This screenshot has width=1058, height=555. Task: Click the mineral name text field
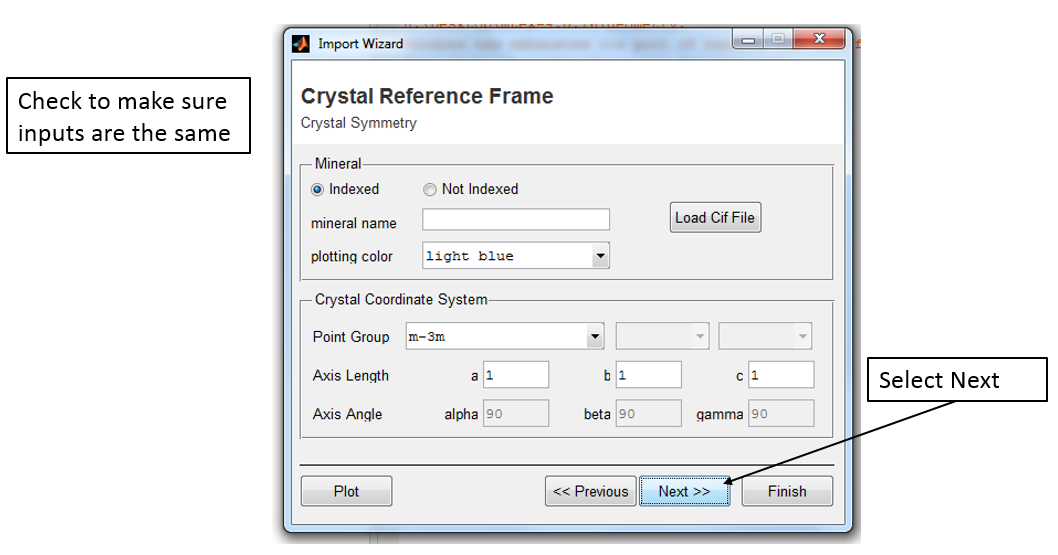coord(515,220)
